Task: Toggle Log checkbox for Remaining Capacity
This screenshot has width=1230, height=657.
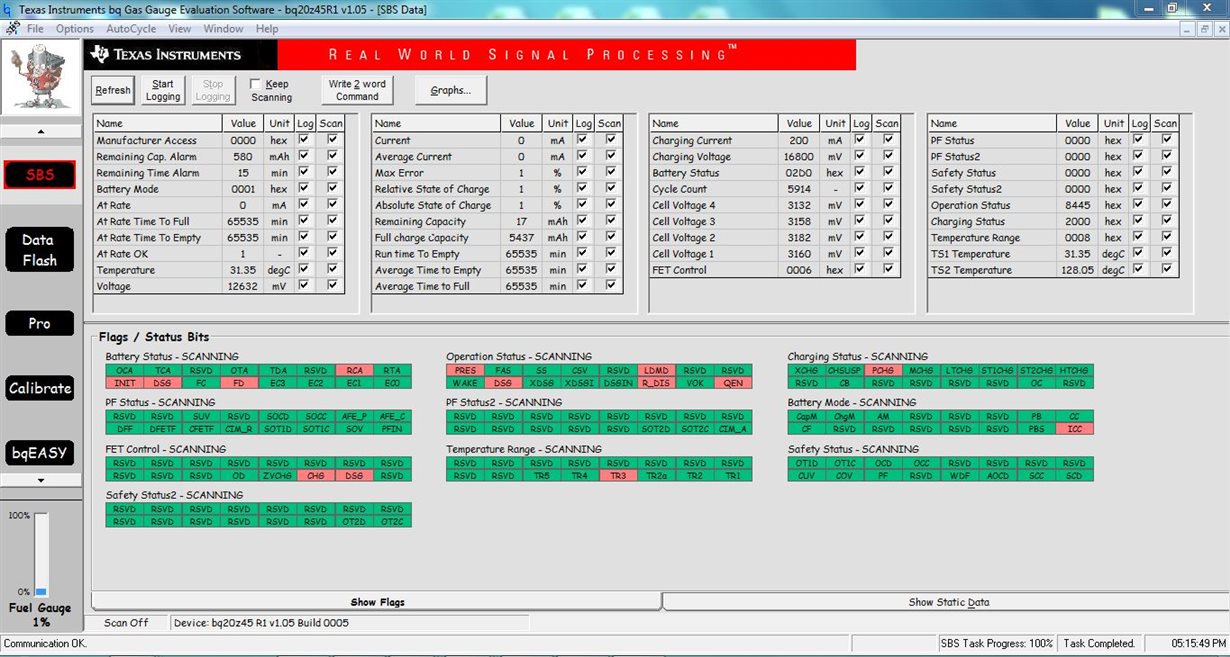Action: point(582,221)
